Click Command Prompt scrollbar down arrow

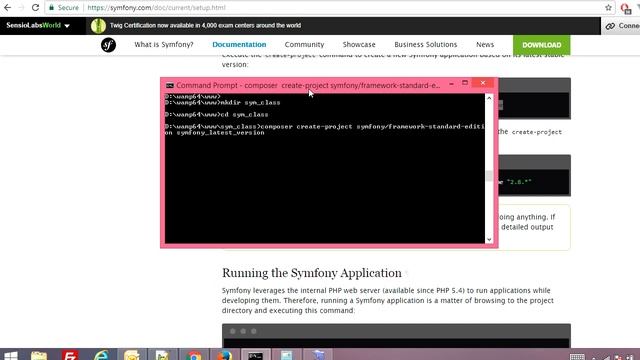(x=489, y=240)
